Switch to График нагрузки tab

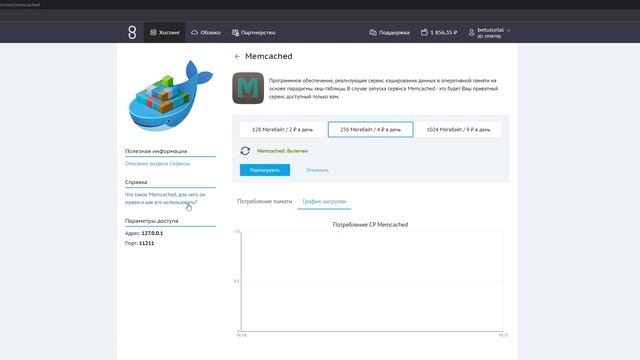(x=324, y=201)
